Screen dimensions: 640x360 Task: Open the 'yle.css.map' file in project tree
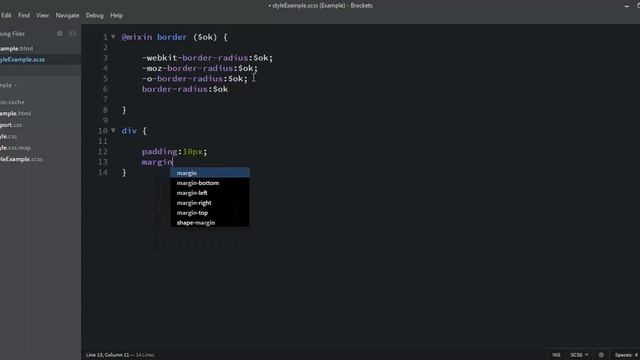[x=16, y=148]
